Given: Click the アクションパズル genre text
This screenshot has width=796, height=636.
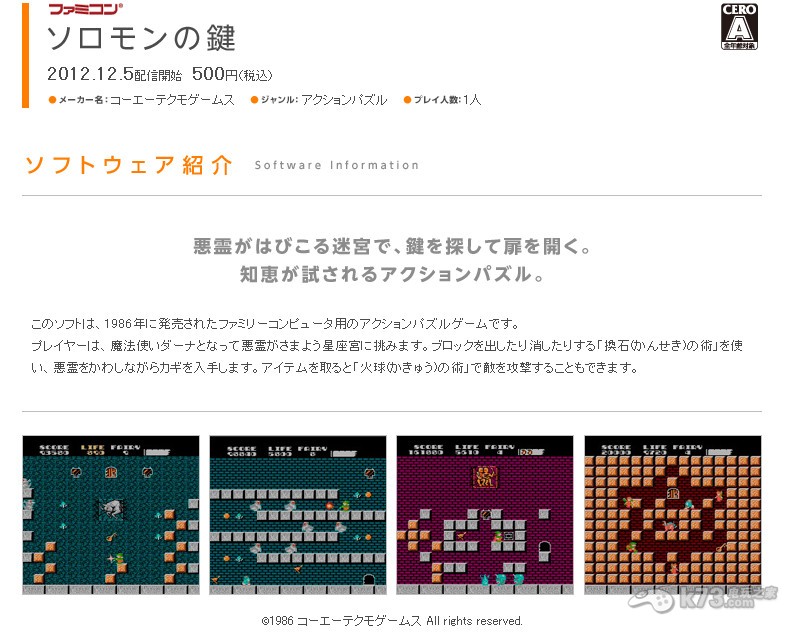Looking at the screenshot, I should point(344,99).
